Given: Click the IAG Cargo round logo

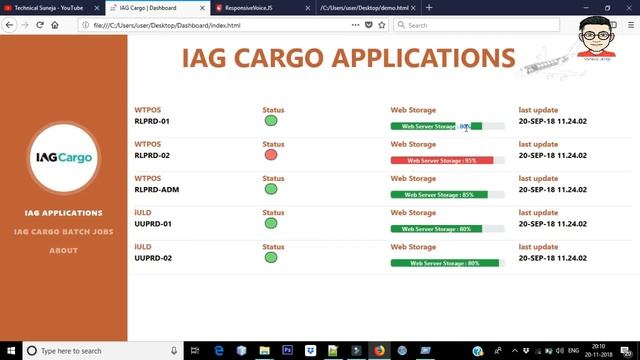Looking at the screenshot, I should [x=63, y=158].
